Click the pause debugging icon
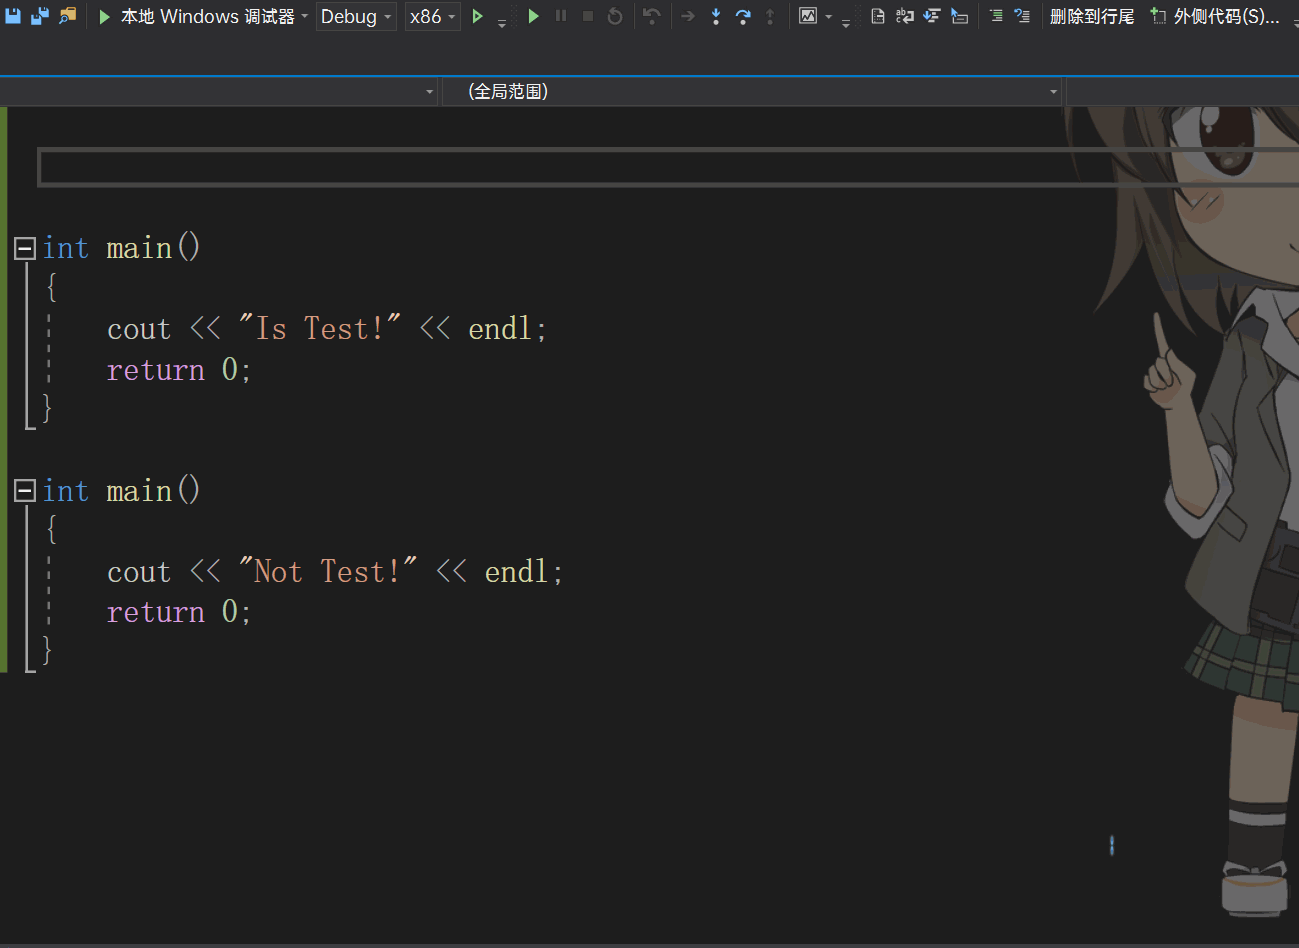The image size is (1299, 948). pyautogui.click(x=561, y=16)
